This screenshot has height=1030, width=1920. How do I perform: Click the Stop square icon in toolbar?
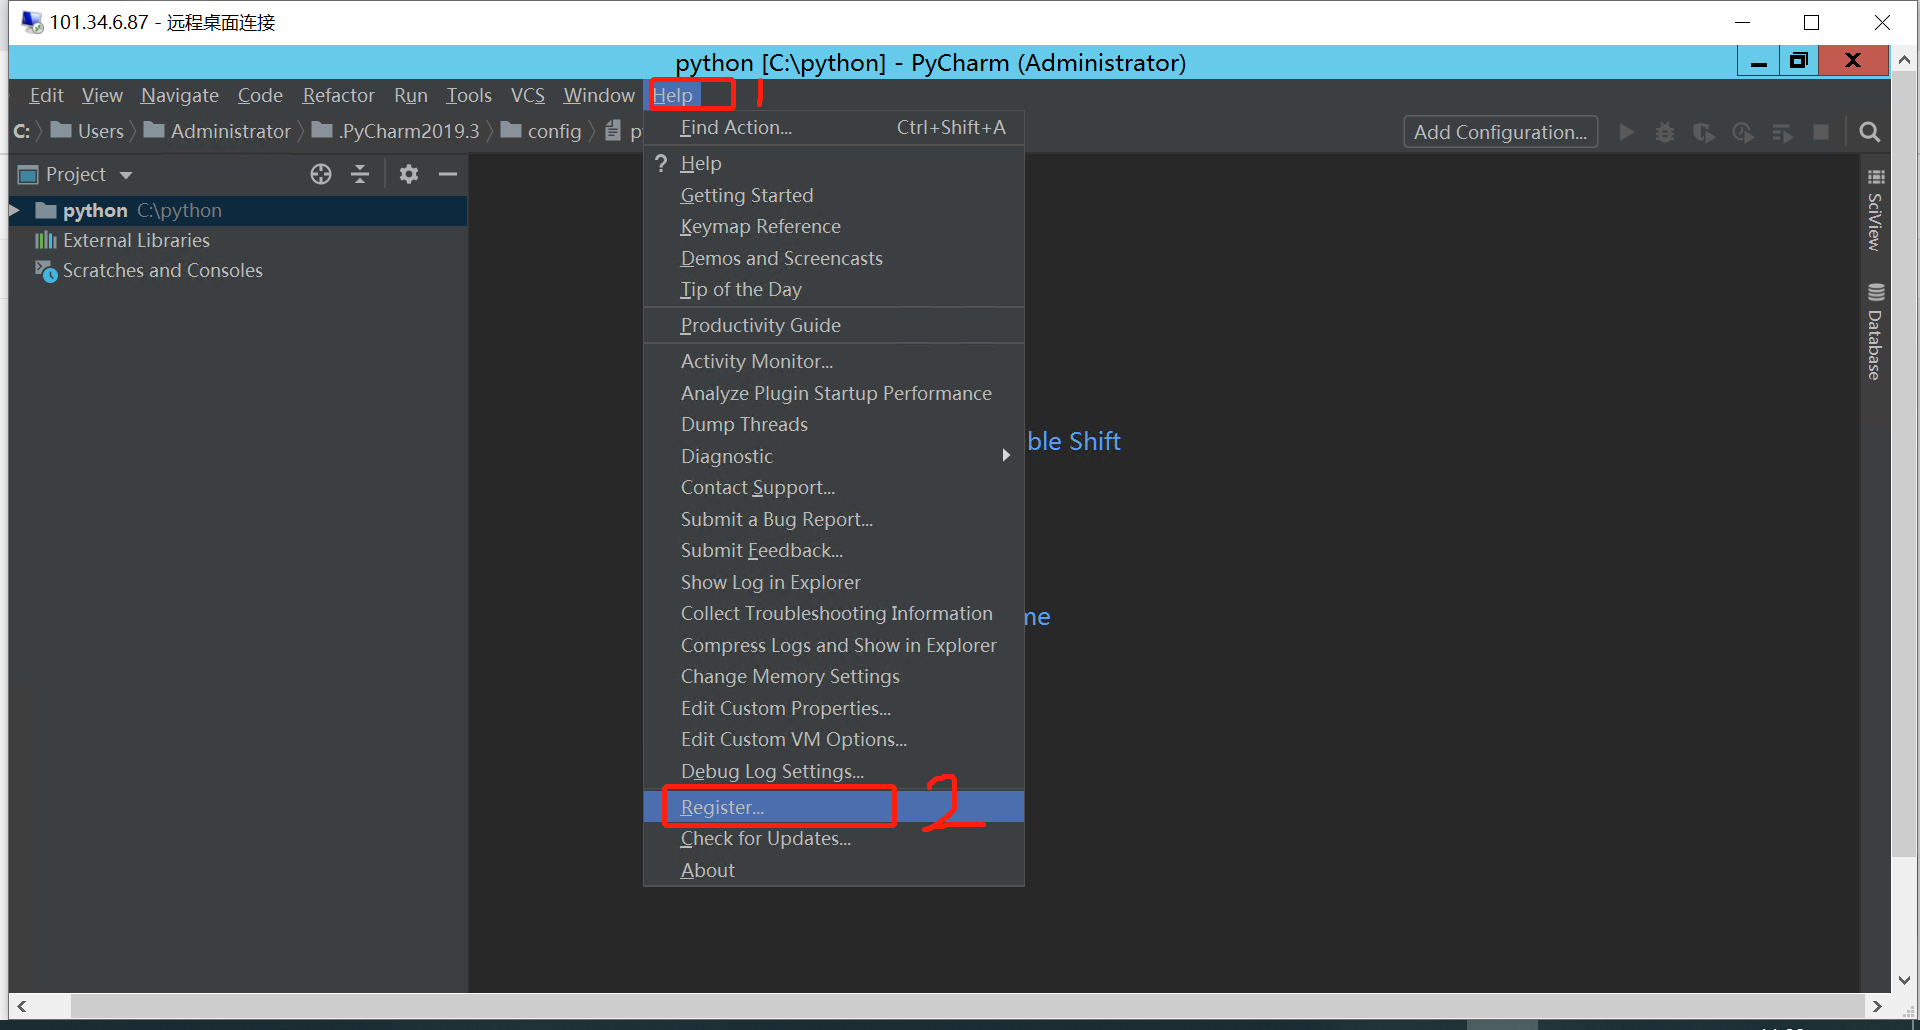1821,132
